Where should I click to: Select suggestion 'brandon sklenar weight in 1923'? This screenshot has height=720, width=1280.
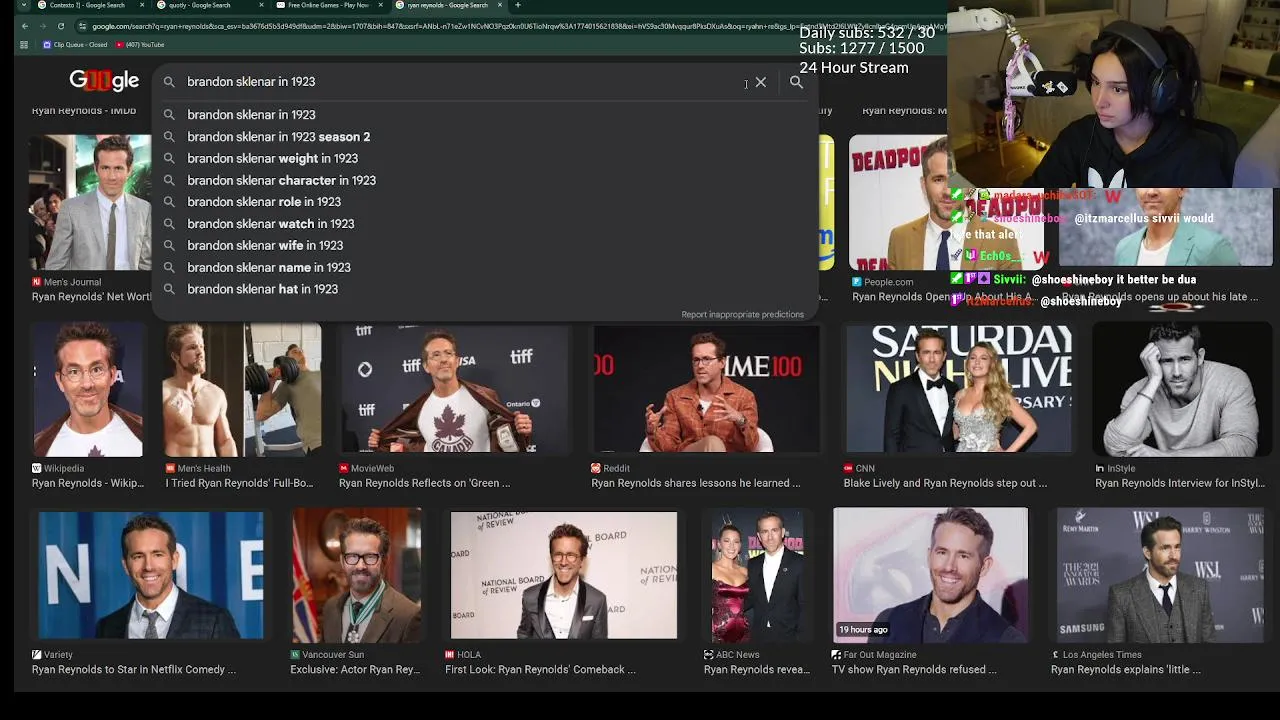click(485, 158)
